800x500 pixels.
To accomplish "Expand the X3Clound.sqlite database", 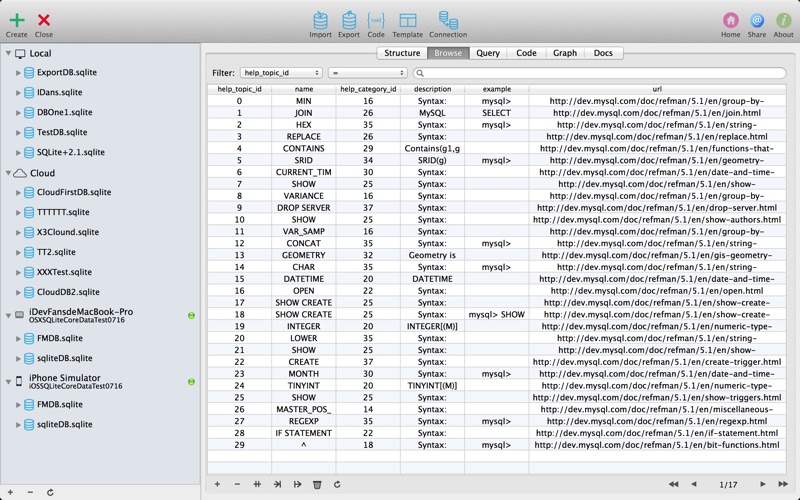I will point(18,233).
